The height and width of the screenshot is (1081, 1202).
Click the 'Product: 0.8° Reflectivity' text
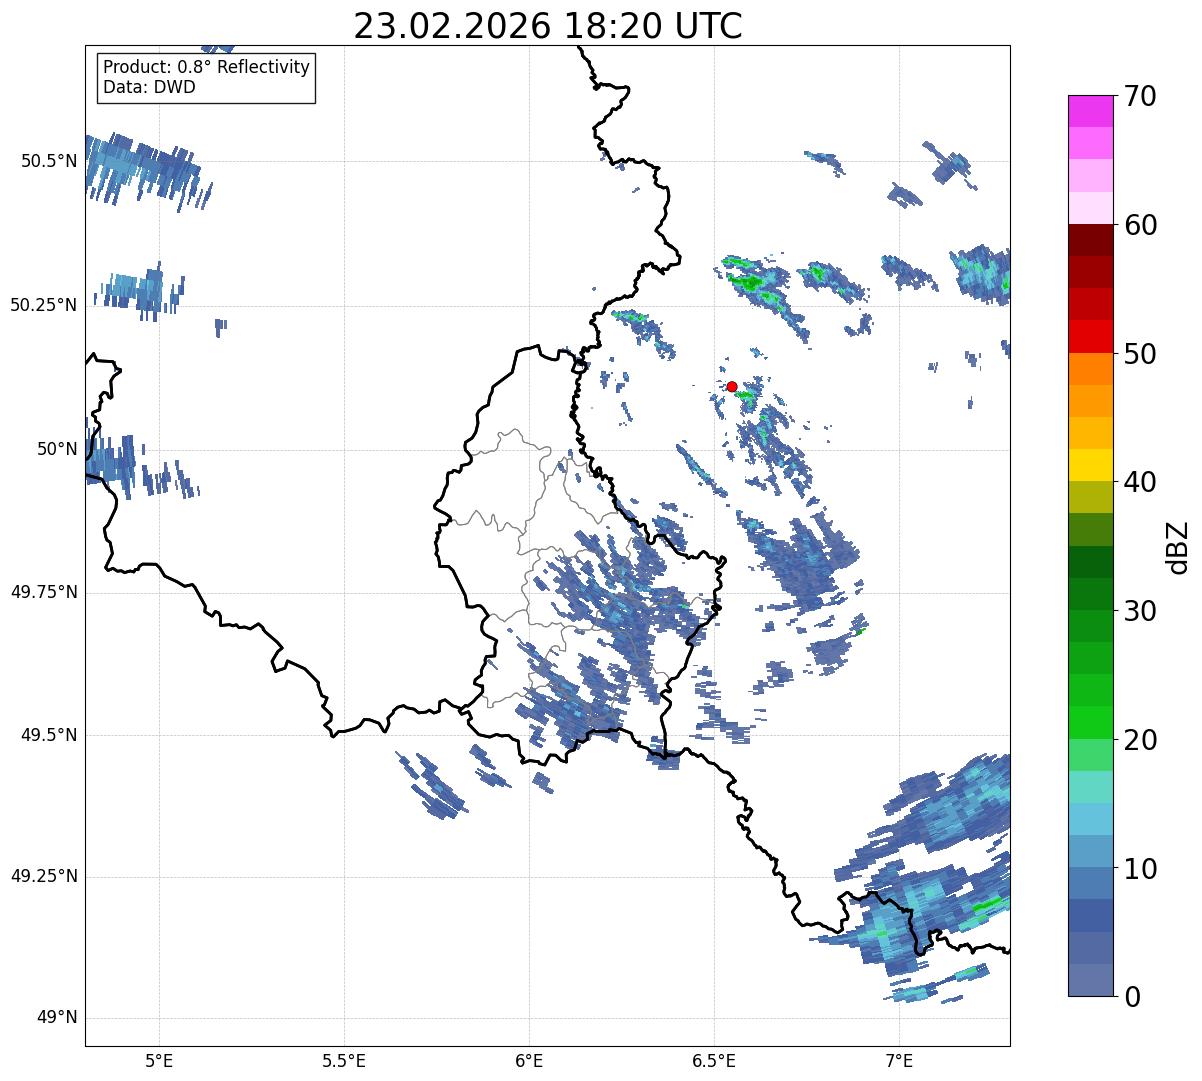click(207, 67)
